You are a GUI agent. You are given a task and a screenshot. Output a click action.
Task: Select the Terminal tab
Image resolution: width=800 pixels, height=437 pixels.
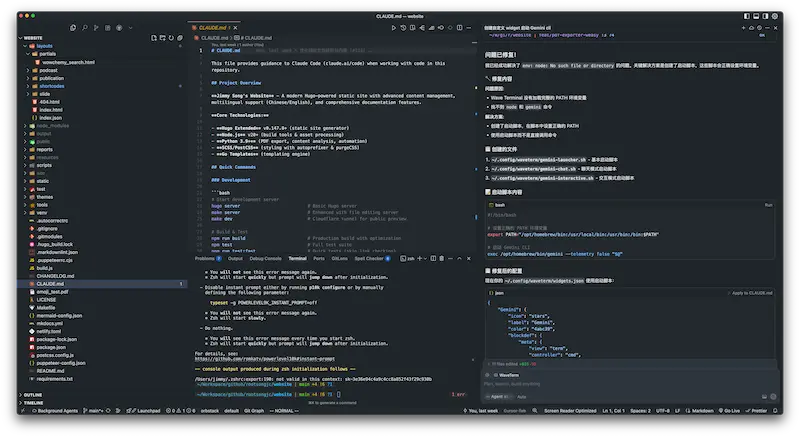click(x=297, y=259)
